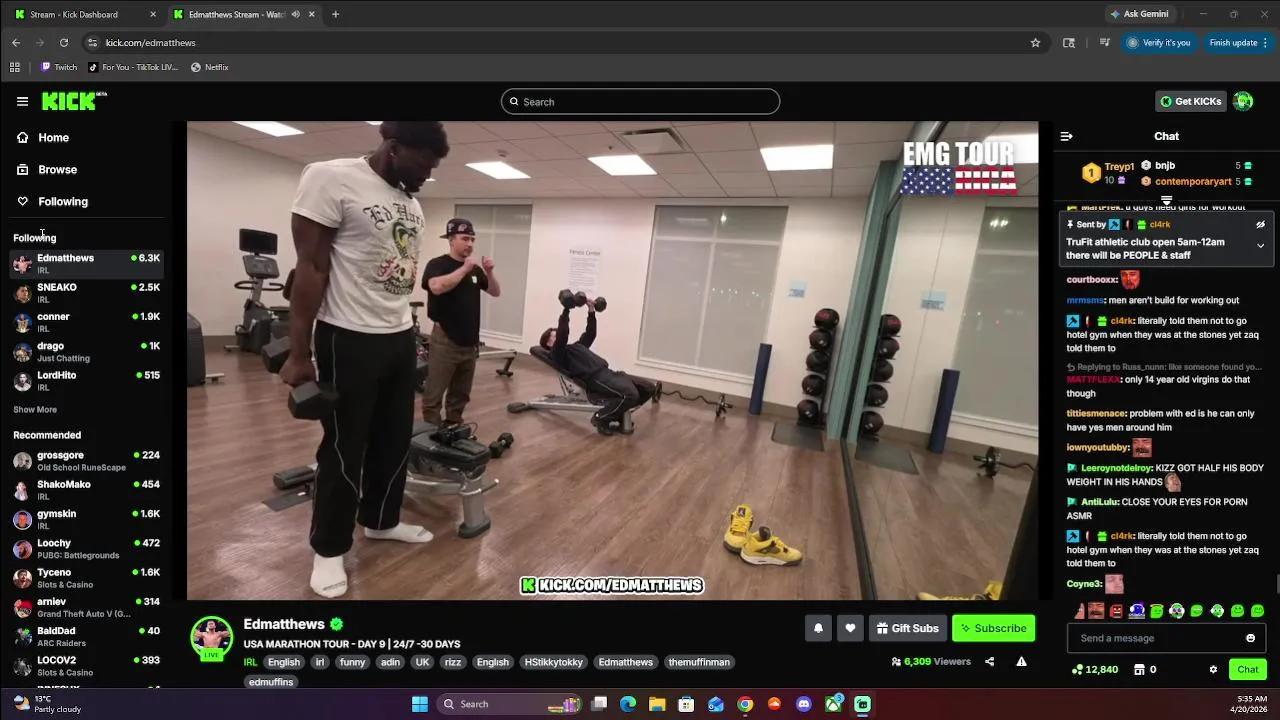Image resolution: width=1280 pixels, height=720 pixels.
Task: Click Ask Gemini button
Action: [1139, 14]
